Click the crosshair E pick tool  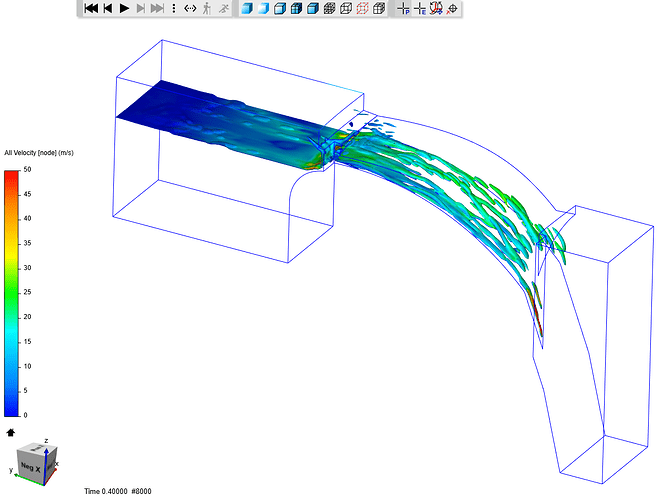(x=420, y=8)
